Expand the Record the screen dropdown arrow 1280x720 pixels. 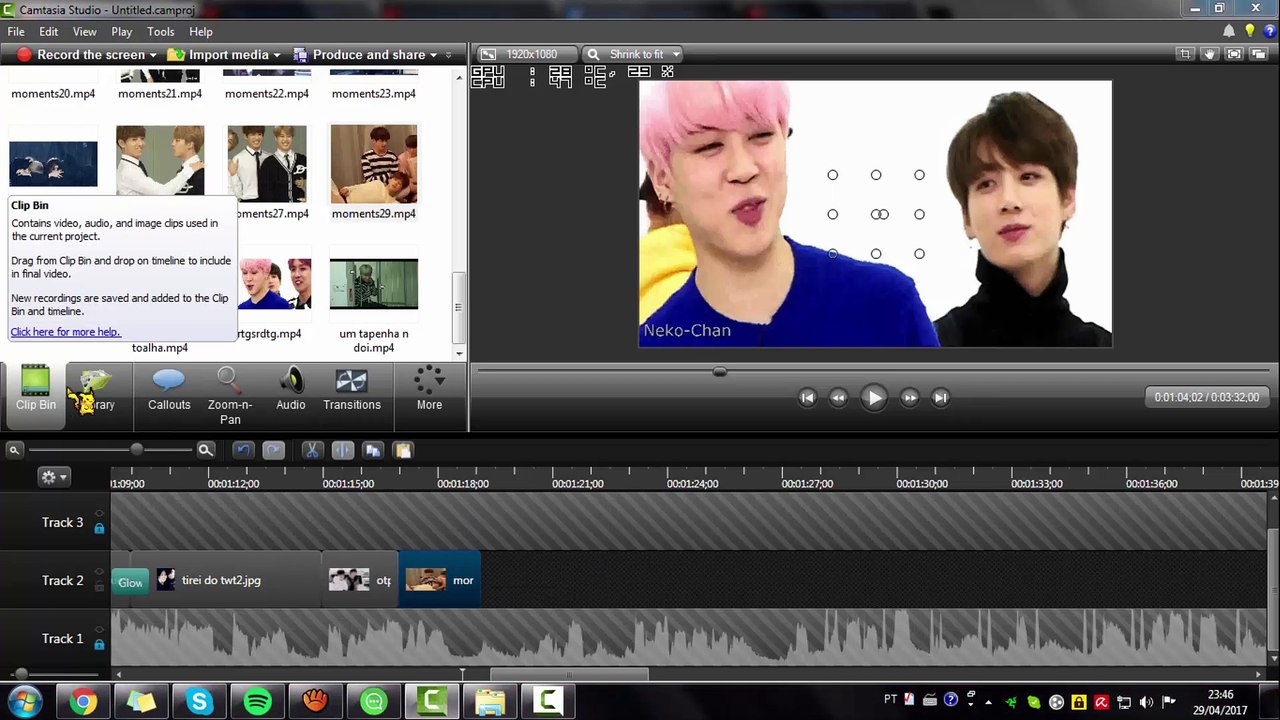click(x=153, y=55)
